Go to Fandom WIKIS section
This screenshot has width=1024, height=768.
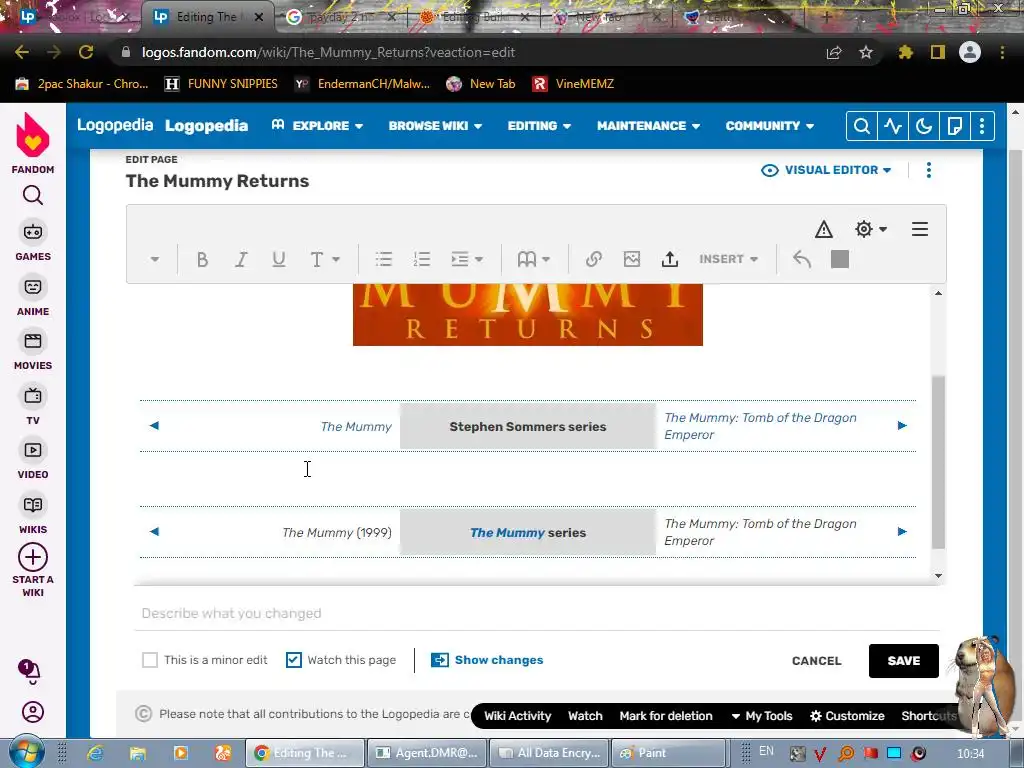pyautogui.click(x=33, y=515)
